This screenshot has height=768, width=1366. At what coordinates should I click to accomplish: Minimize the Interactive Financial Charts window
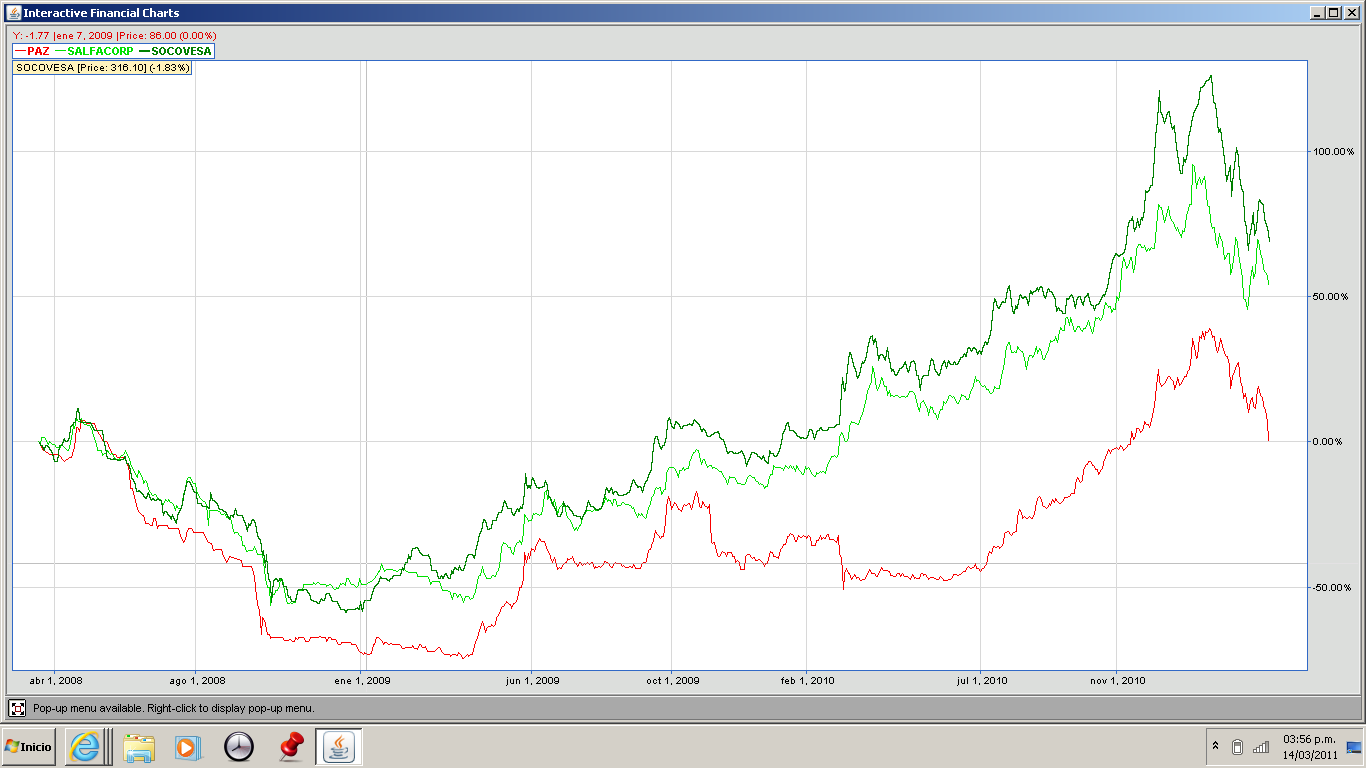click(x=1317, y=13)
